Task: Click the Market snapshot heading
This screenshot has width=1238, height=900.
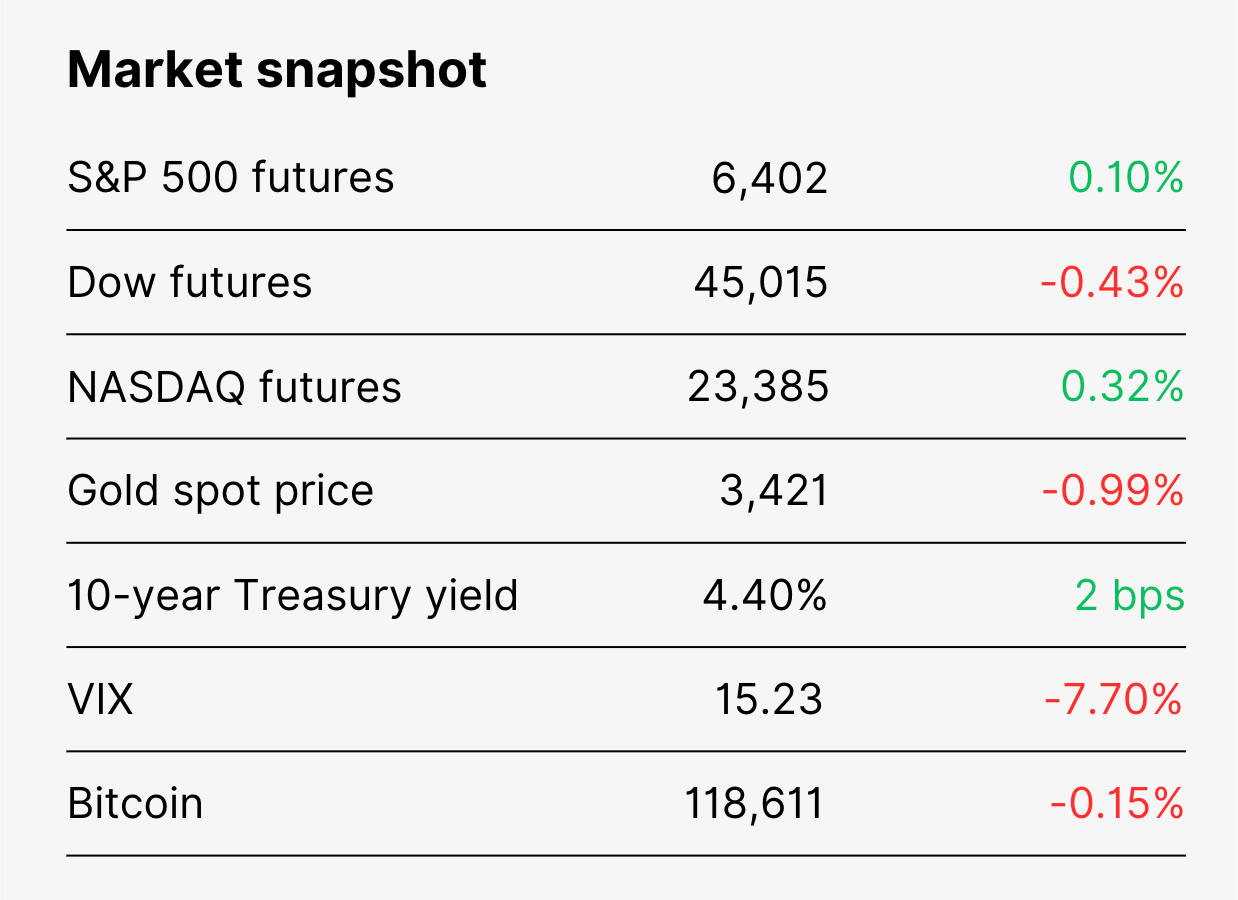Action: click(277, 71)
